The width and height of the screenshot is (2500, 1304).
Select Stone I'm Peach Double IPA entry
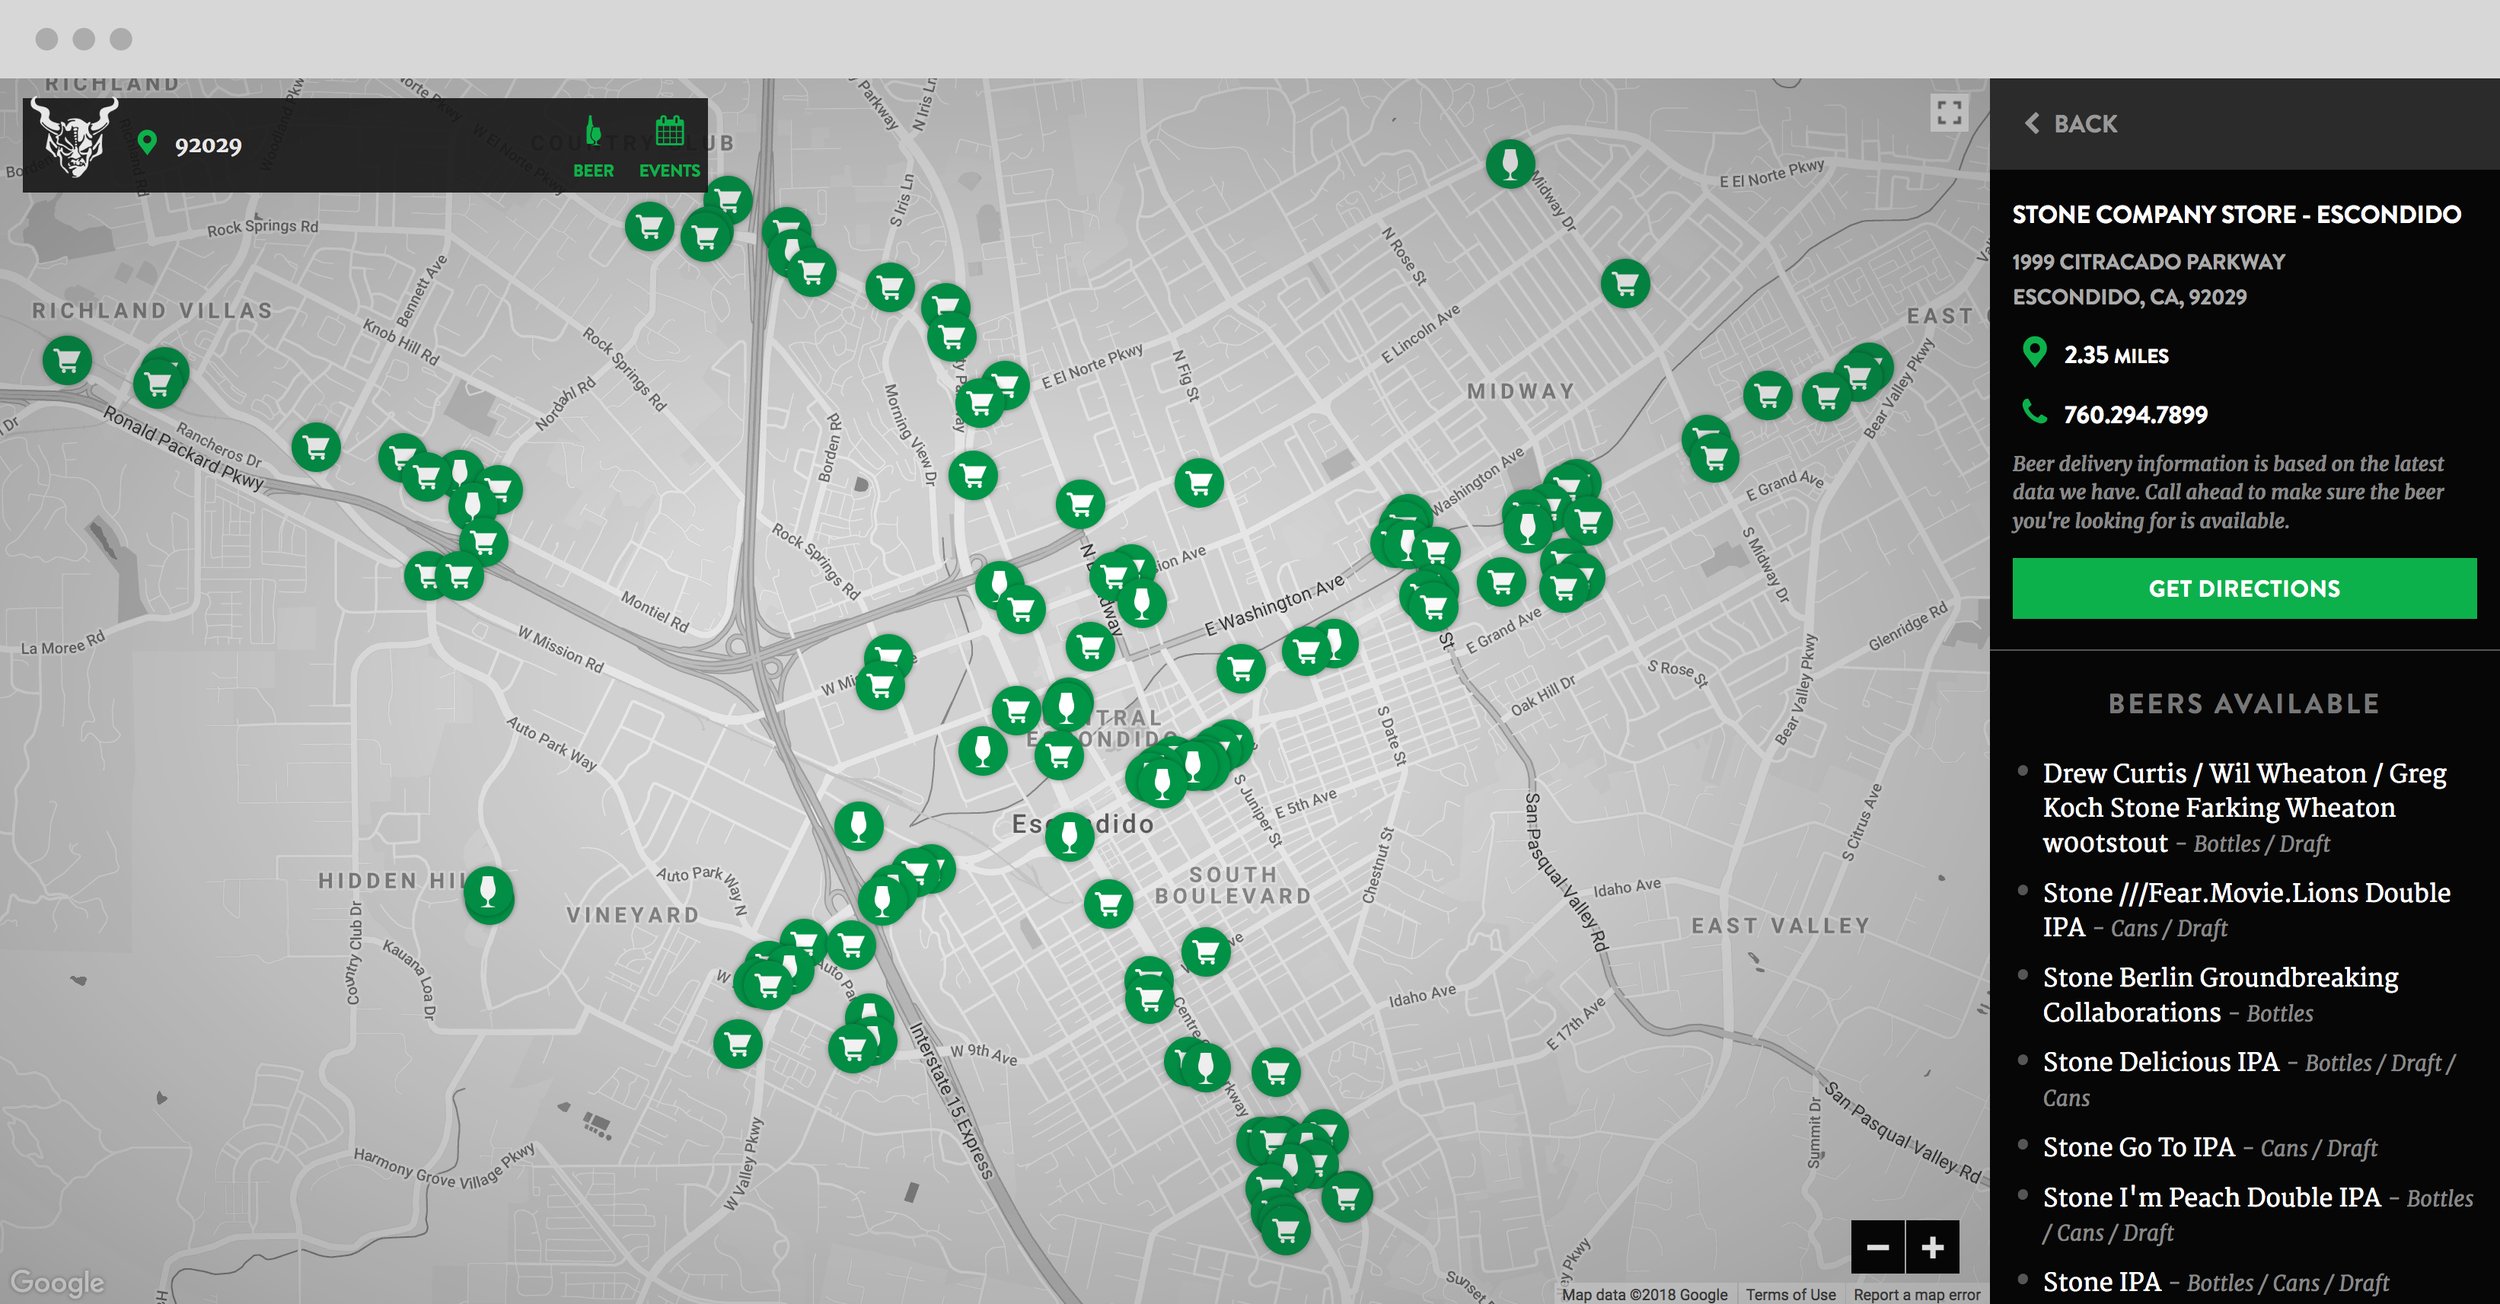tap(2257, 1214)
